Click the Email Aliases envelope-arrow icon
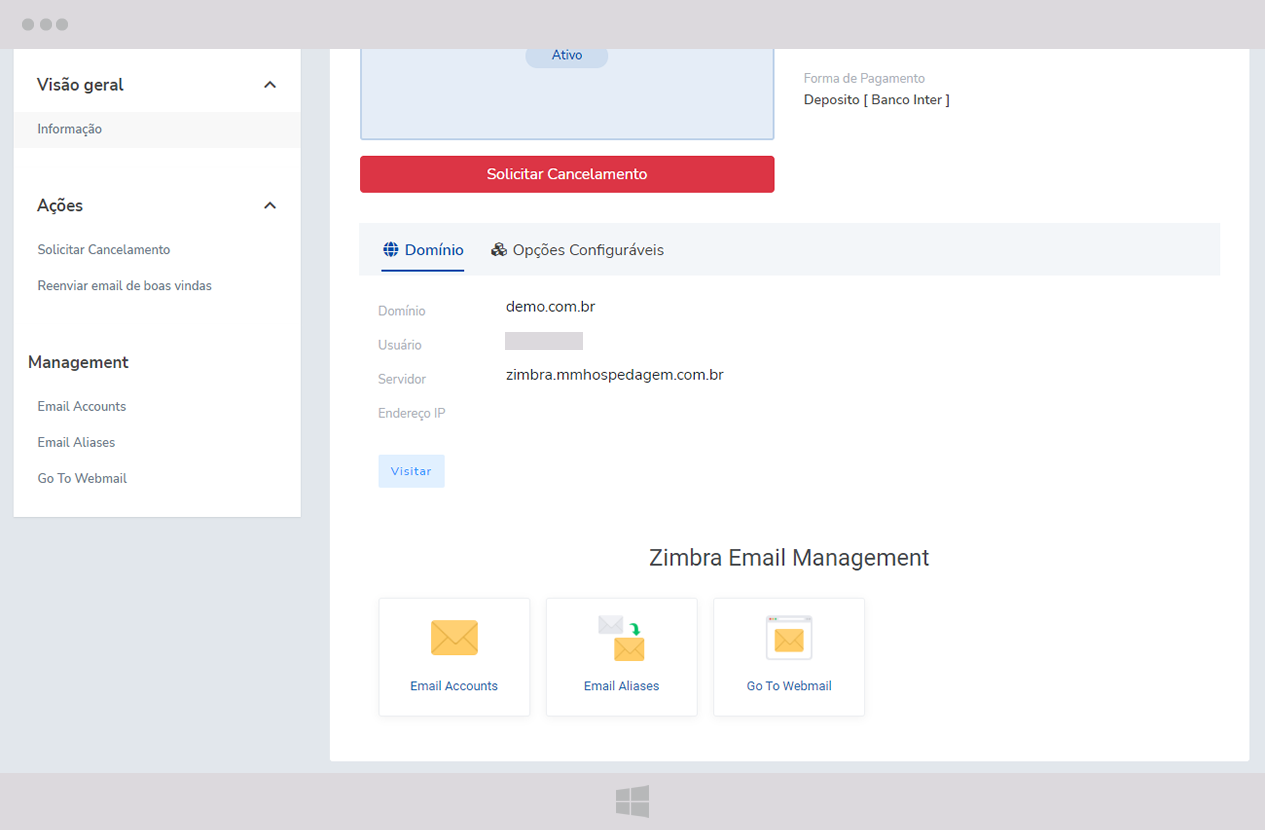The width and height of the screenshot is (1265, 830). [621, 638]
